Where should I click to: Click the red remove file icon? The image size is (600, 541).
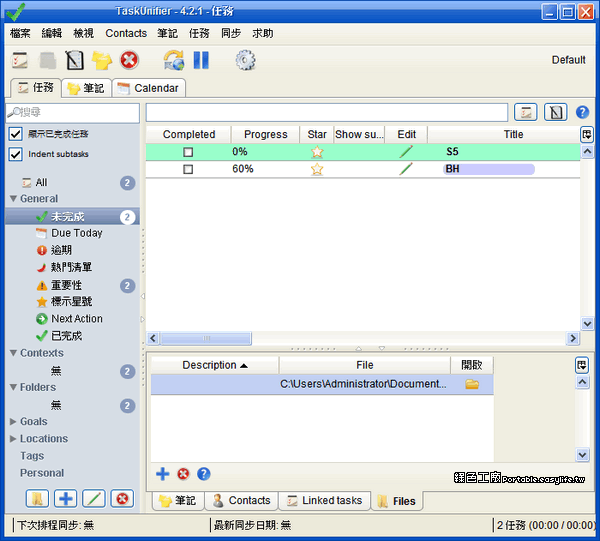pyautogui.click(x=183, y=474)
